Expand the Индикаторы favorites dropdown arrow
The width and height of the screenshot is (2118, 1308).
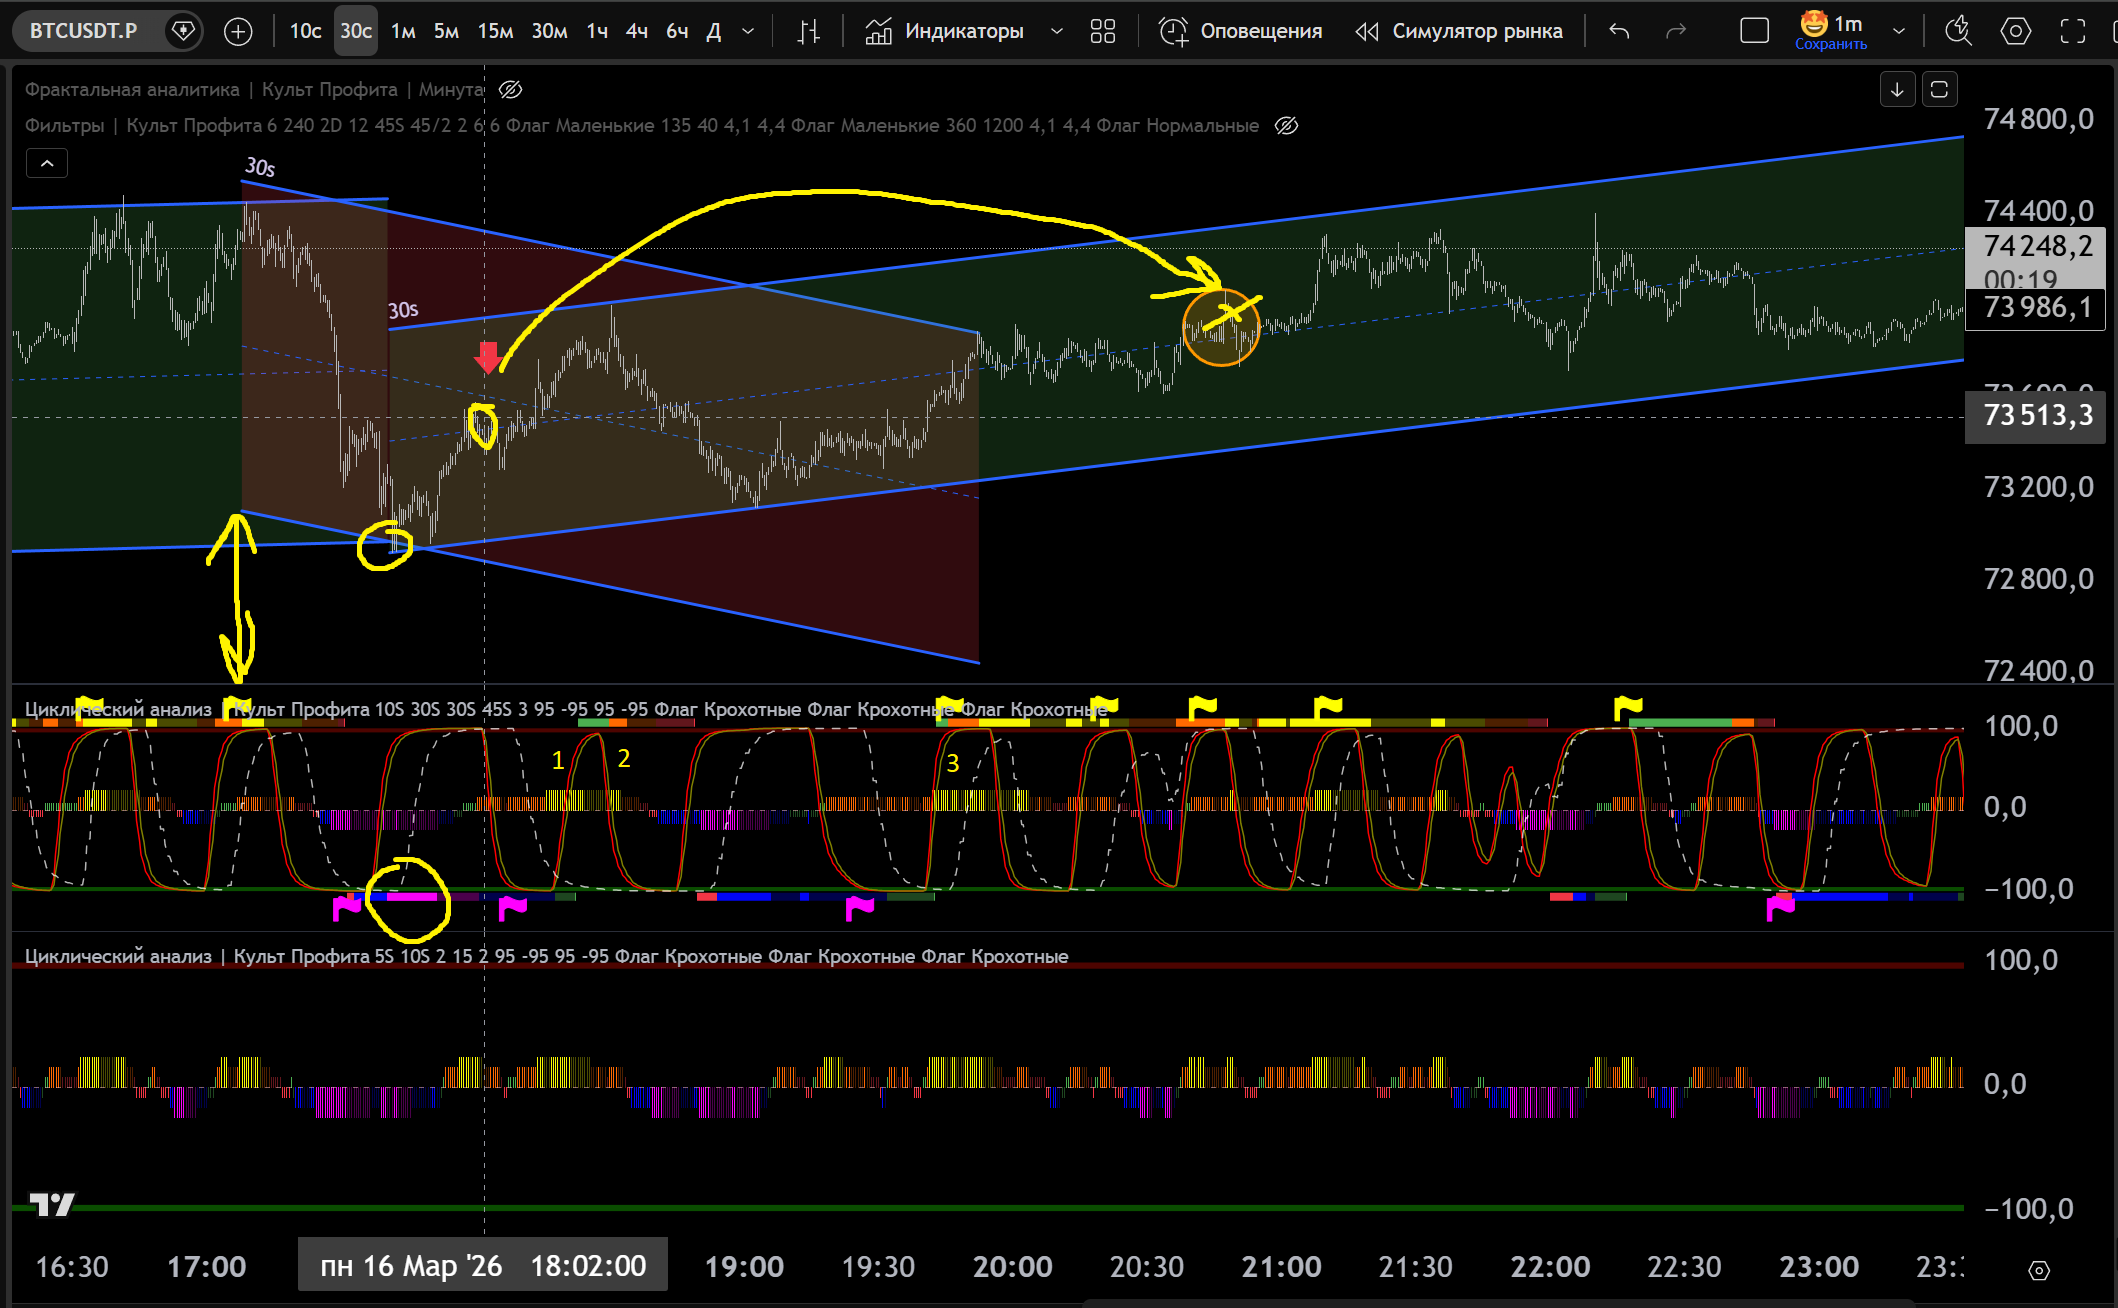[x=1056, y=31]
